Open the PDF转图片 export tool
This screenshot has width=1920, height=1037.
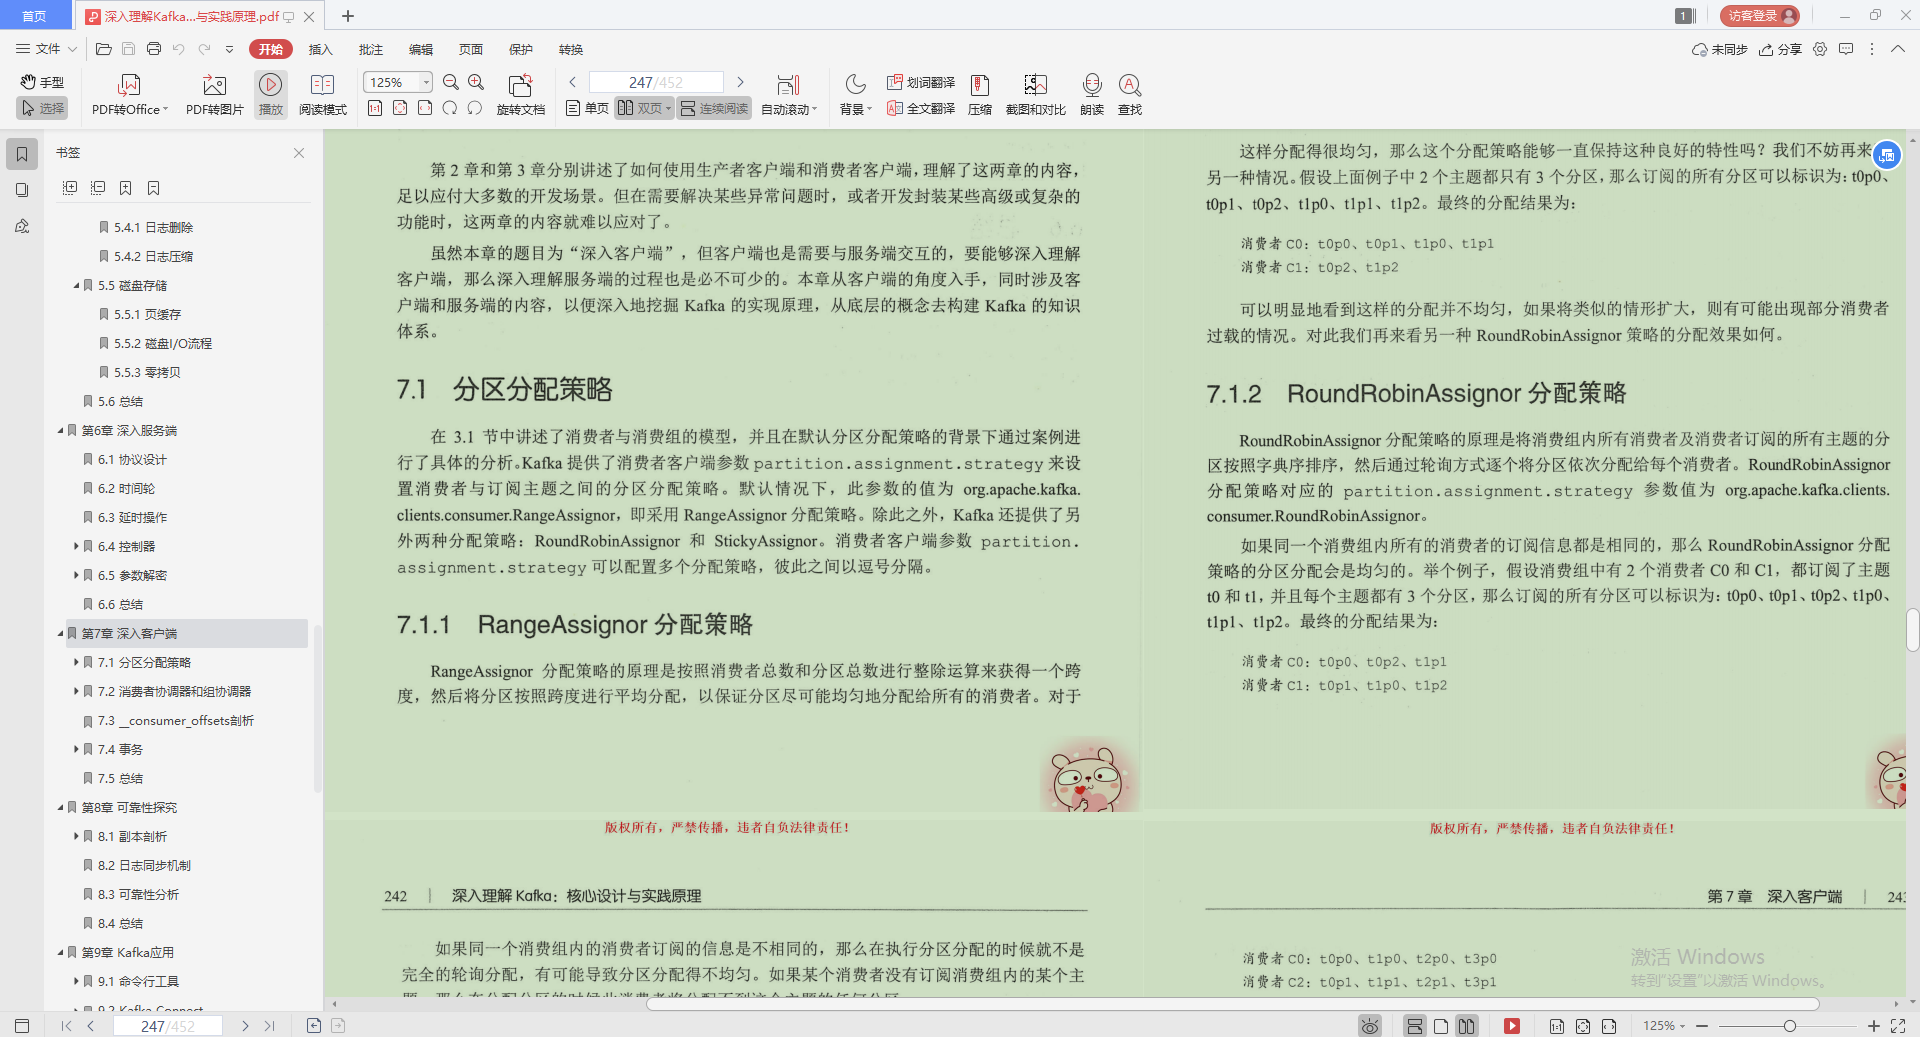pos(212,94)
